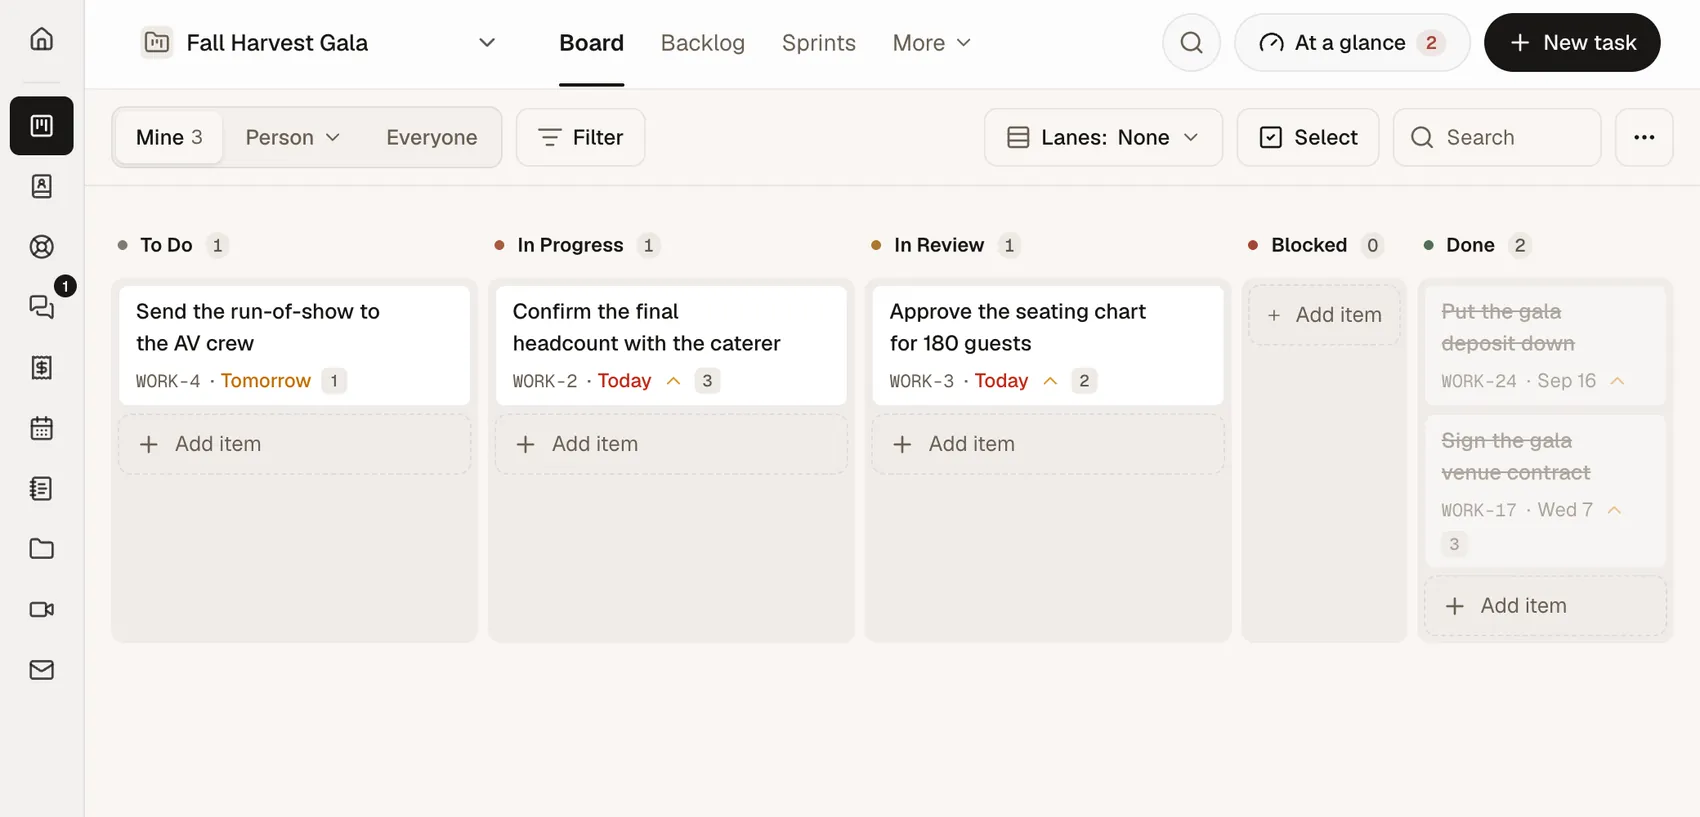This screenshot has width=1700, height=817.
Task: Click the priority arrow on WORK-24 card
Action: [1618, 381]
